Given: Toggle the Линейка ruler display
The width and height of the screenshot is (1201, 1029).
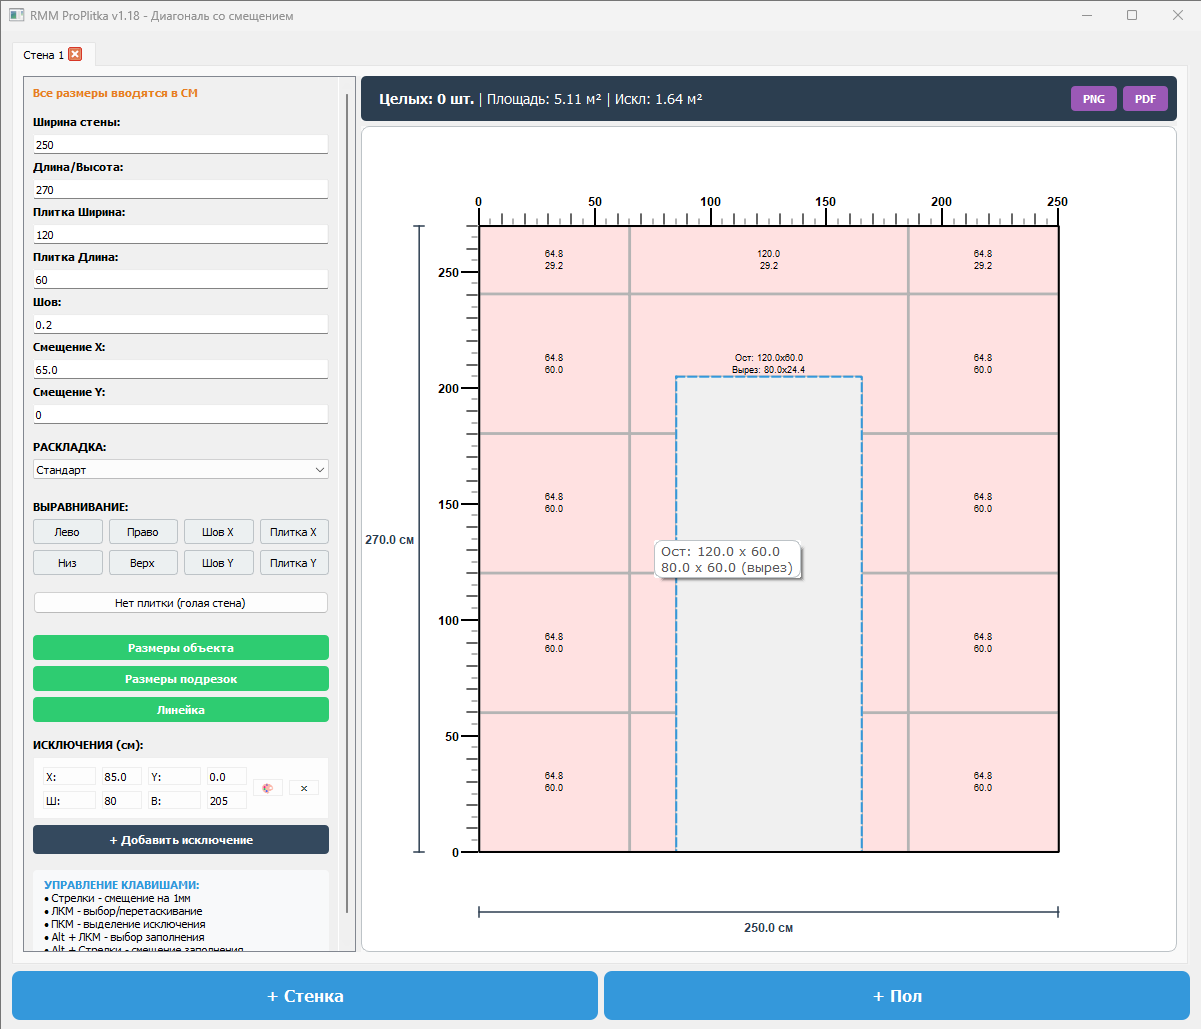Looking at the screenshot, I should (x=180, y=710).
